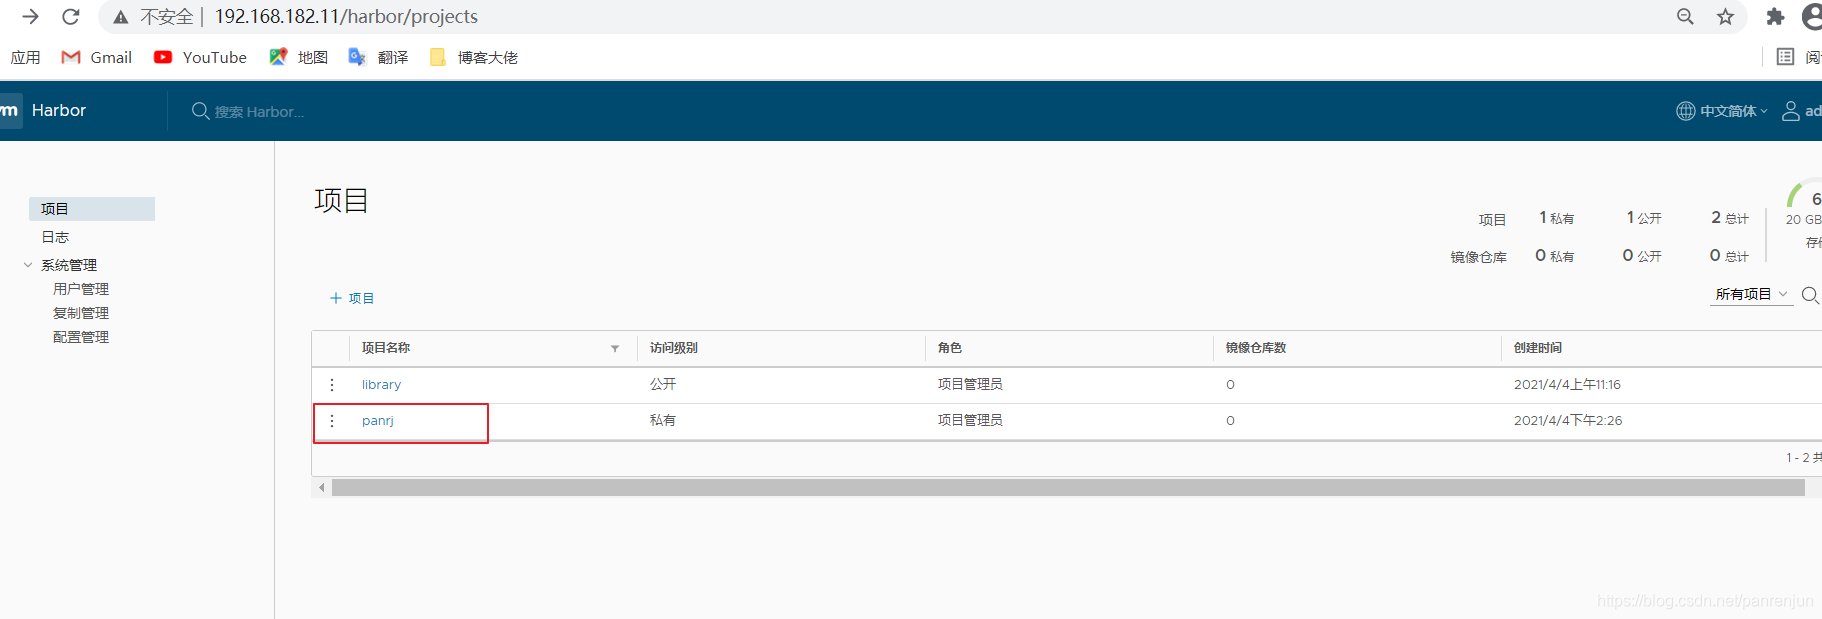Image resolution: width=1822 pixels, height=619 pixels.
Task: Open the 中文简体 language dropdown
Action: (x=1734, y=111)
